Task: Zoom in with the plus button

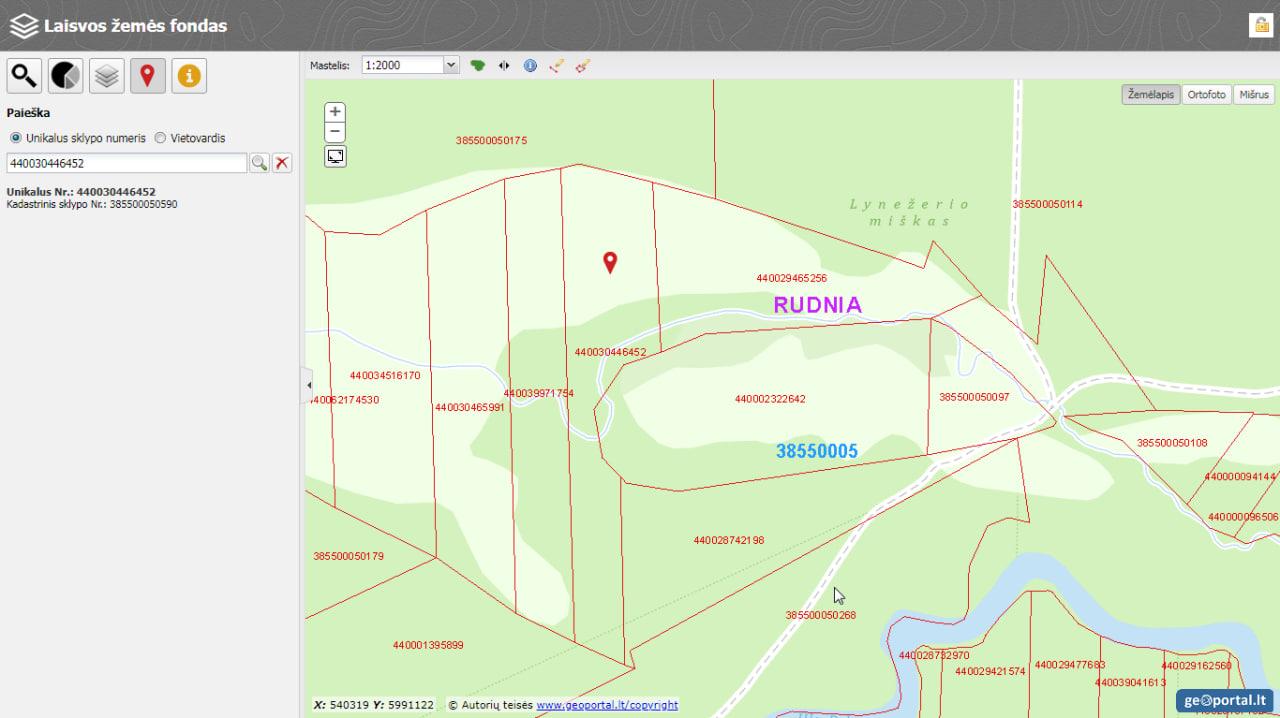Action: 336,112
